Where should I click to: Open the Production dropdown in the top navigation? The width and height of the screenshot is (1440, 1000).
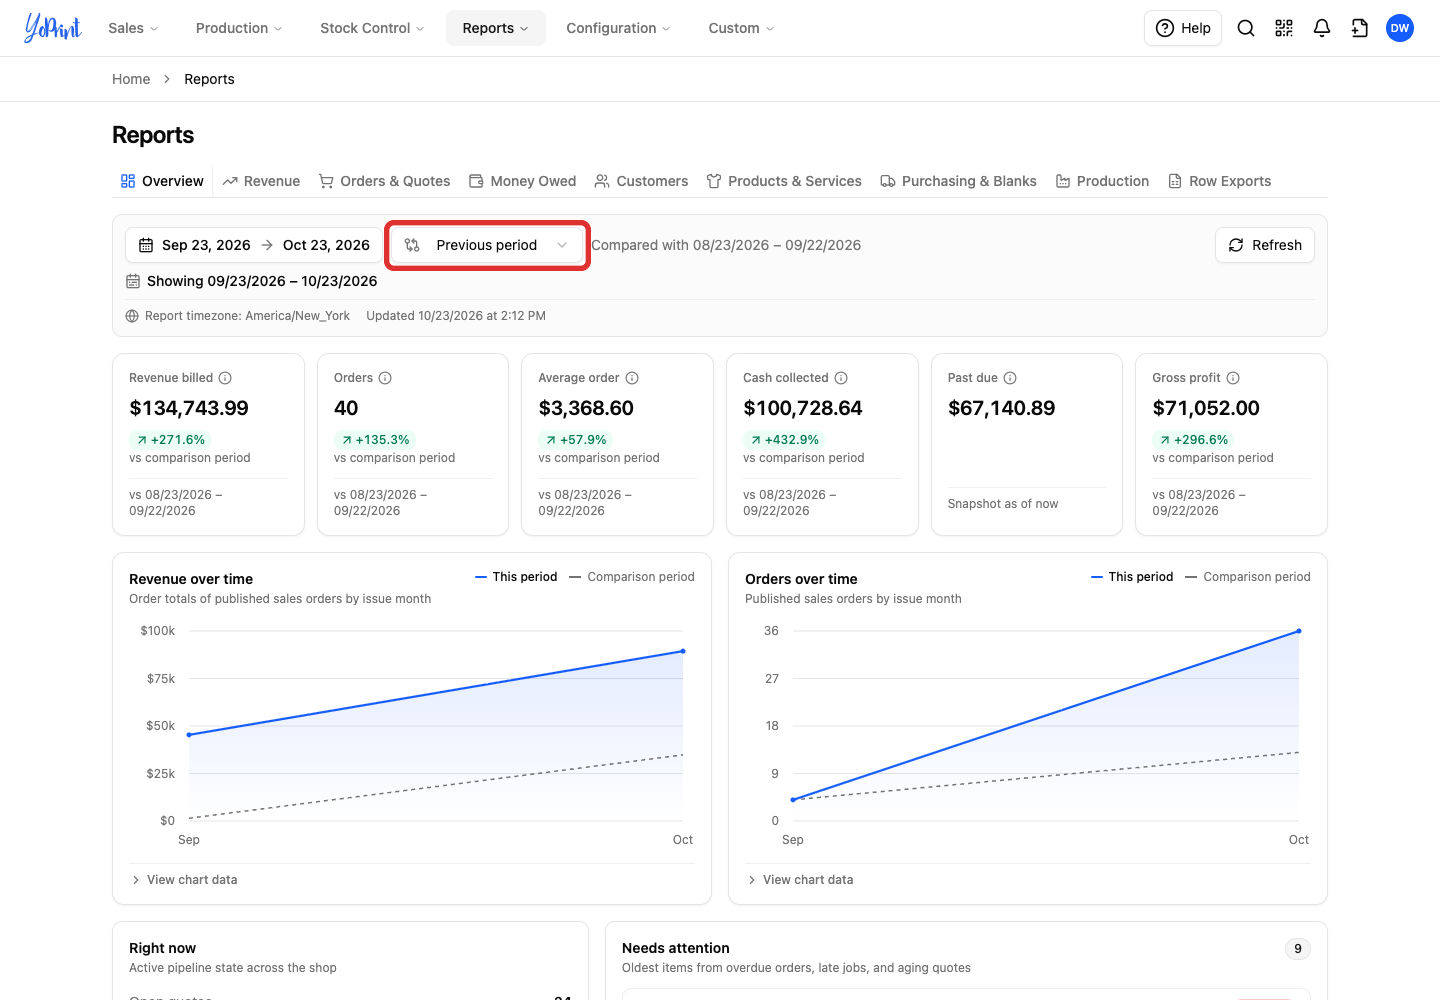coord(239,28)
